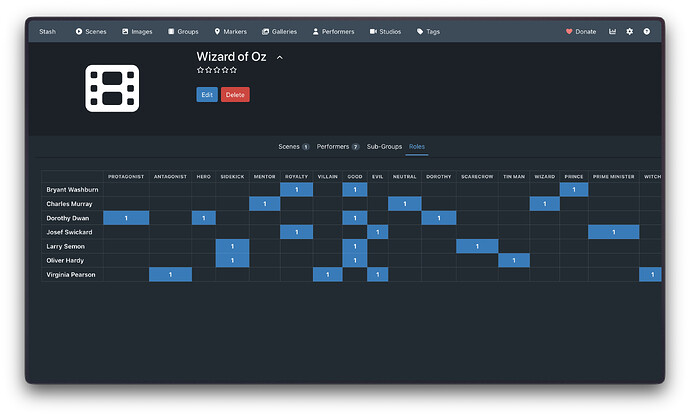Click the ROYALTY column header

[297, 177]
